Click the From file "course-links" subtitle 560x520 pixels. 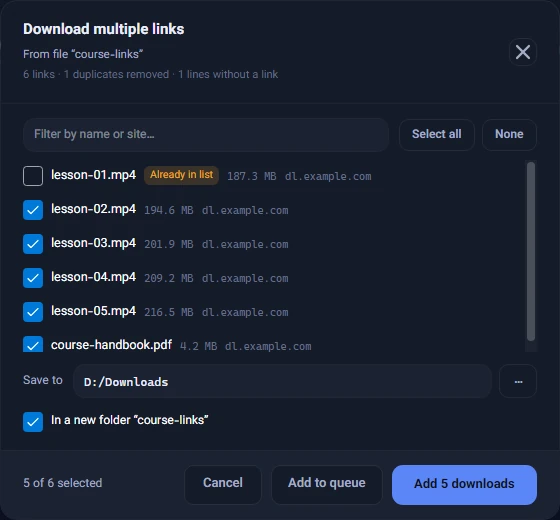coord(83,54)
